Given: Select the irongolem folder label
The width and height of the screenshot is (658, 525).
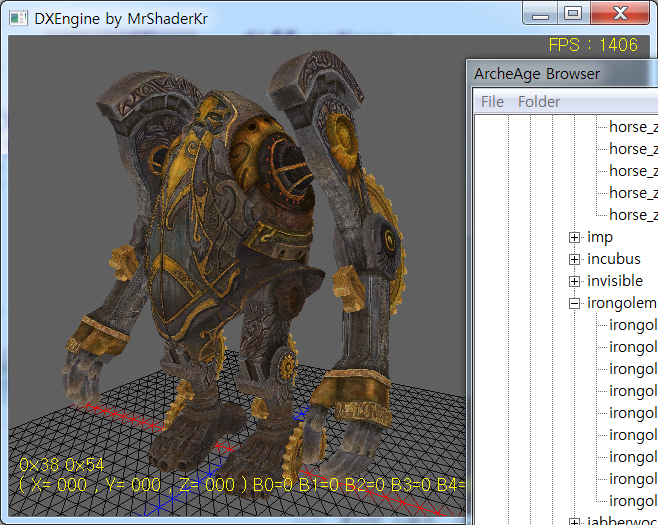Looking at the screenshot, I should click(621, 303).
